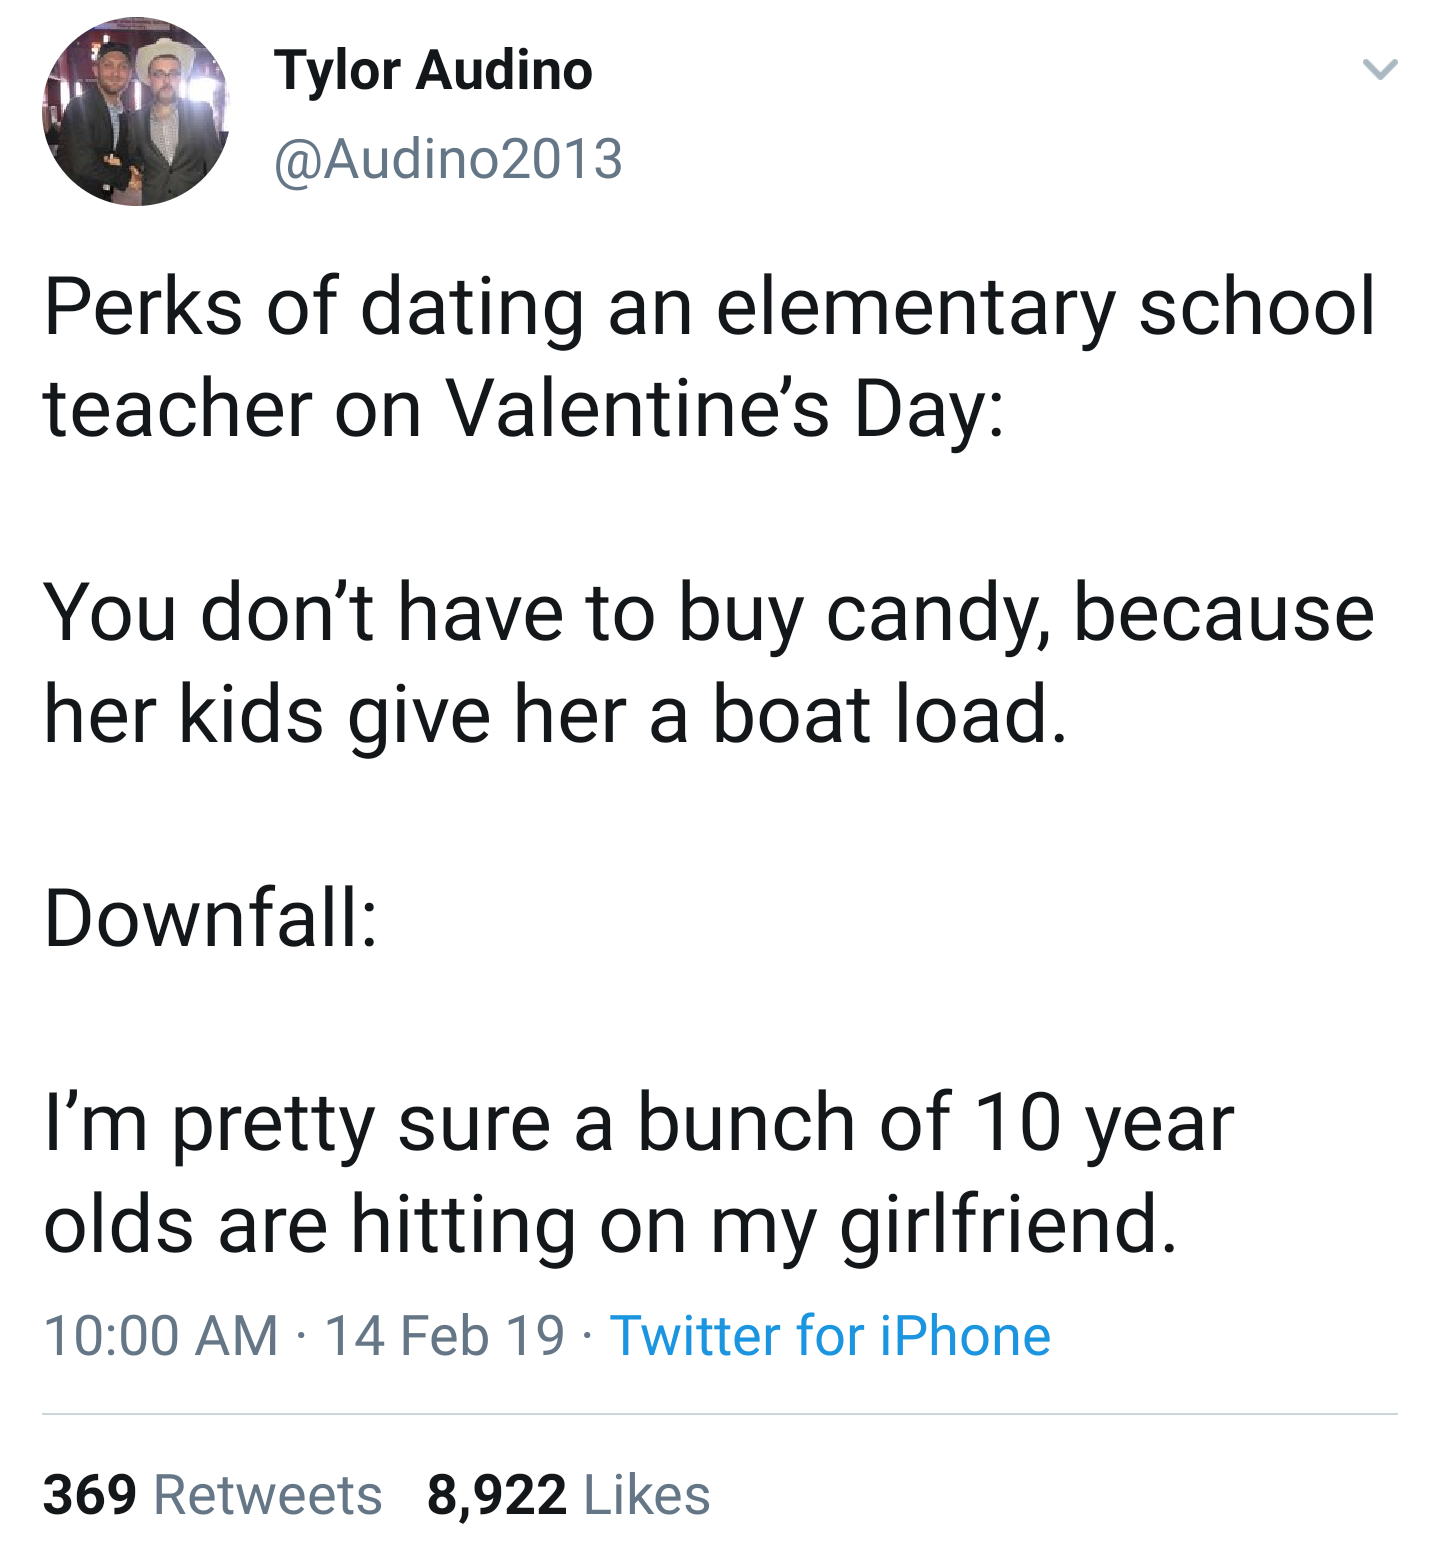Screen dimensions: 1440x1553
Task: Click the word 'Retweets' label
Action: (267, 1494)
